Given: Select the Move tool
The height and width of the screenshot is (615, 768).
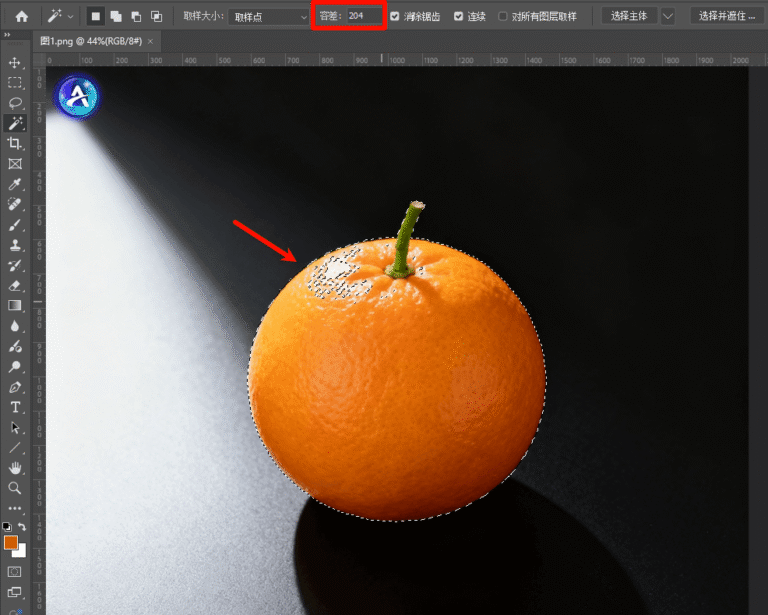Looking at the screenshot, I should 15,62.
